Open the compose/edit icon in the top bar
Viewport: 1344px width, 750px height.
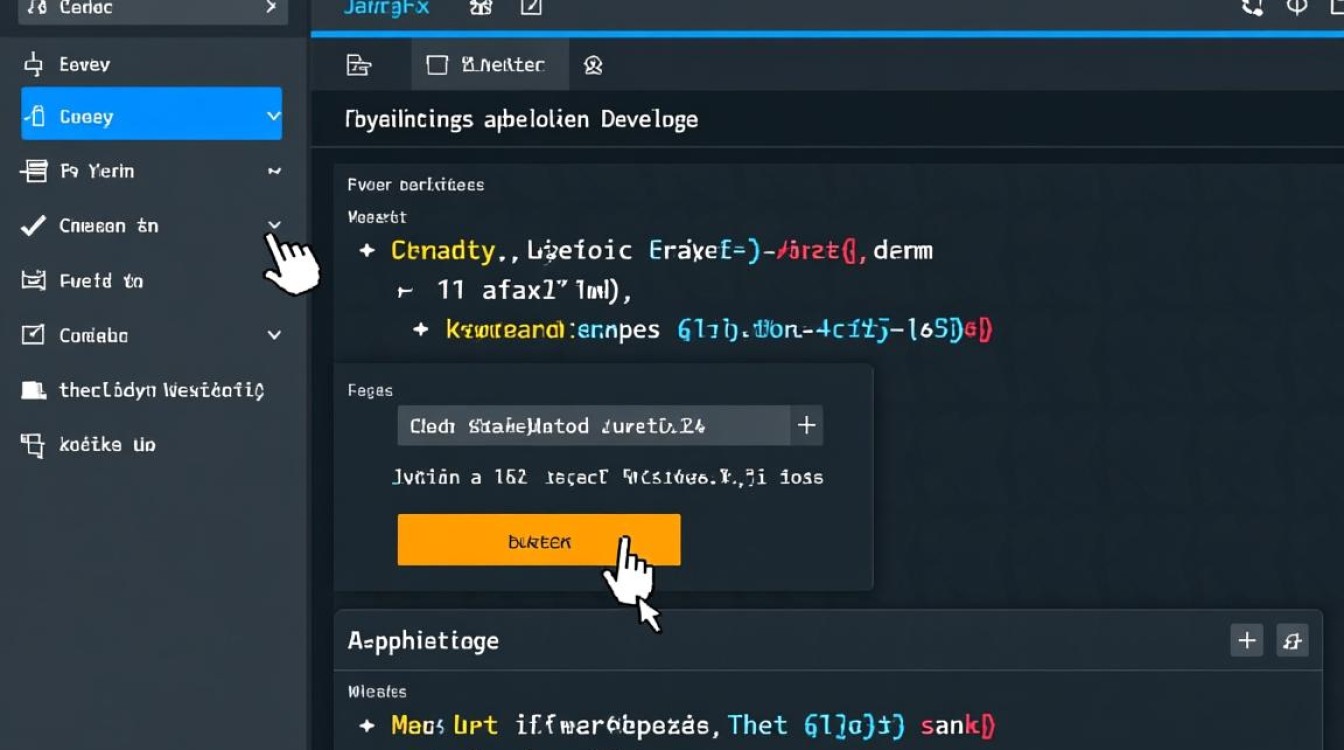(x=531, y=7)
